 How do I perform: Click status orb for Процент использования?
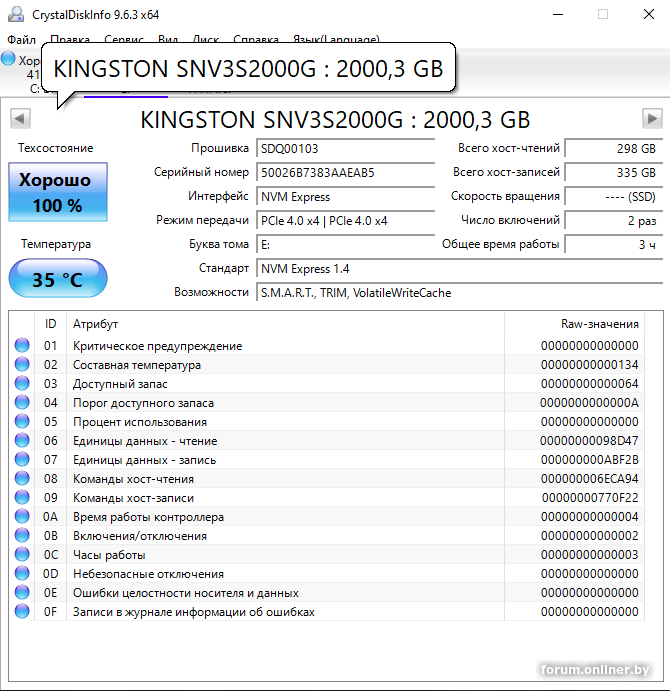click(x=22, y=421)
